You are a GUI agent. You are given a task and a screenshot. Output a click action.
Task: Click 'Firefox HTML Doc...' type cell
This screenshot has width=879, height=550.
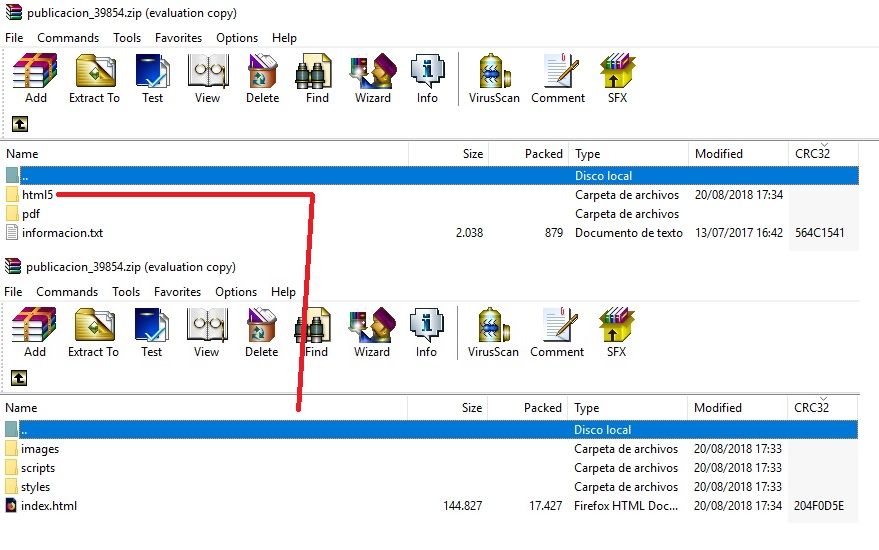pyautogui.click(x=626, y=506)
